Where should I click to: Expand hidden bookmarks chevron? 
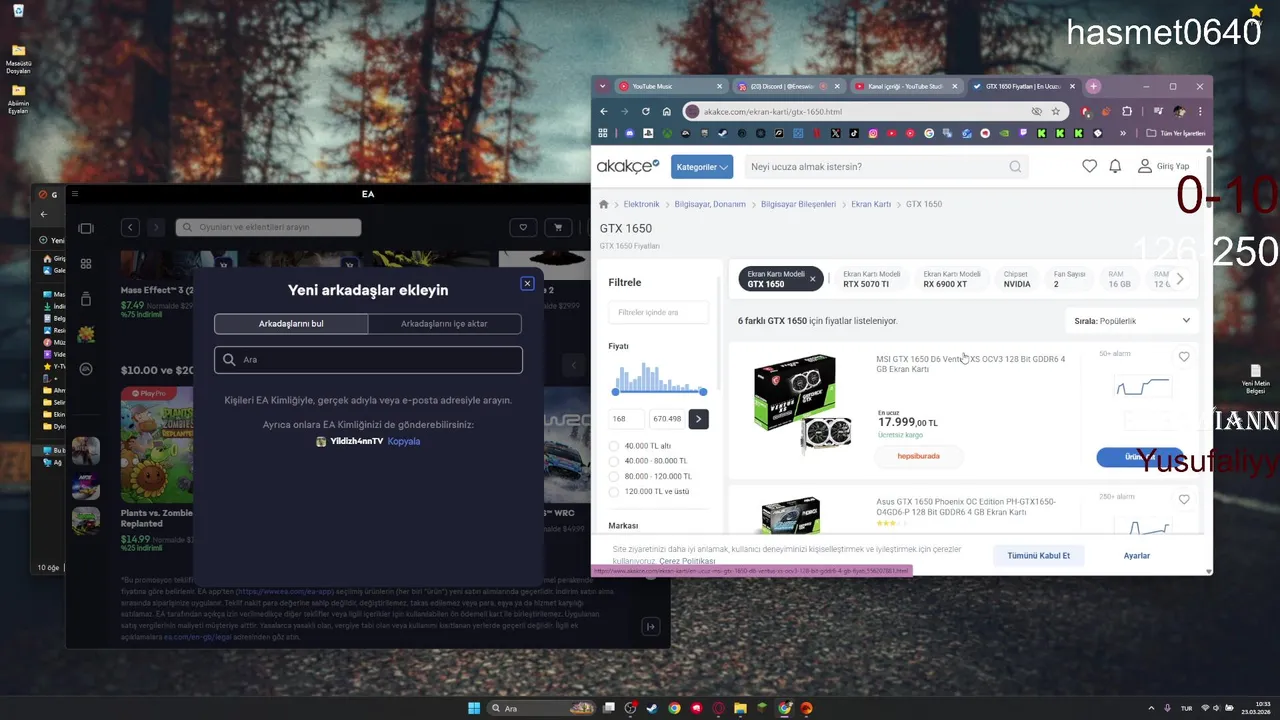[x=1124, y=133]
